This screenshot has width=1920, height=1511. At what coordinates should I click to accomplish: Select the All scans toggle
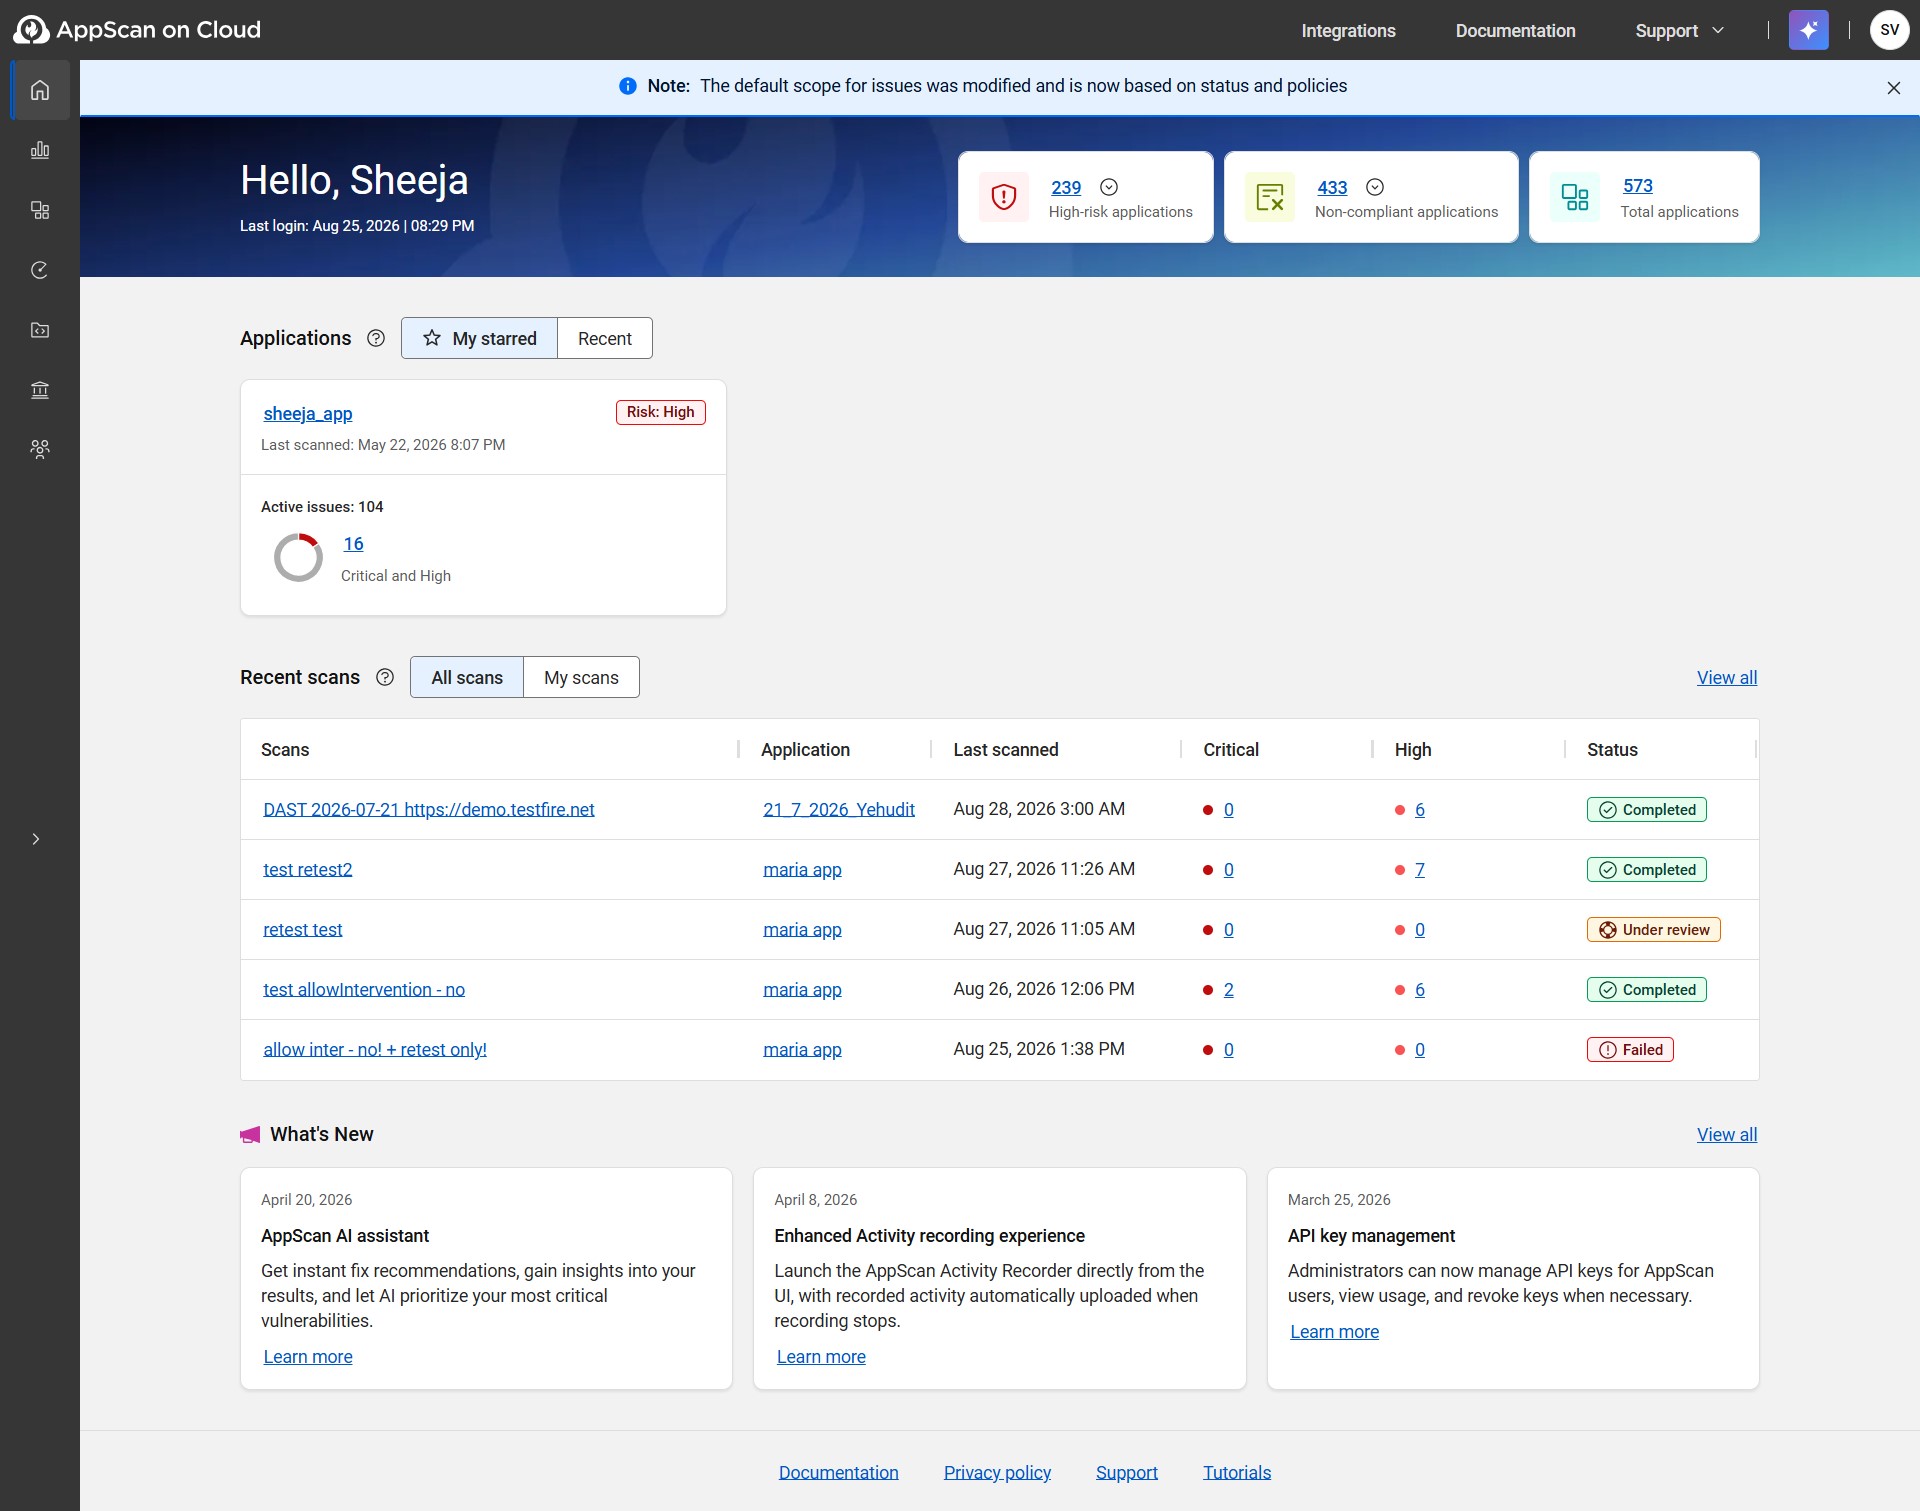tap(467, 677)
